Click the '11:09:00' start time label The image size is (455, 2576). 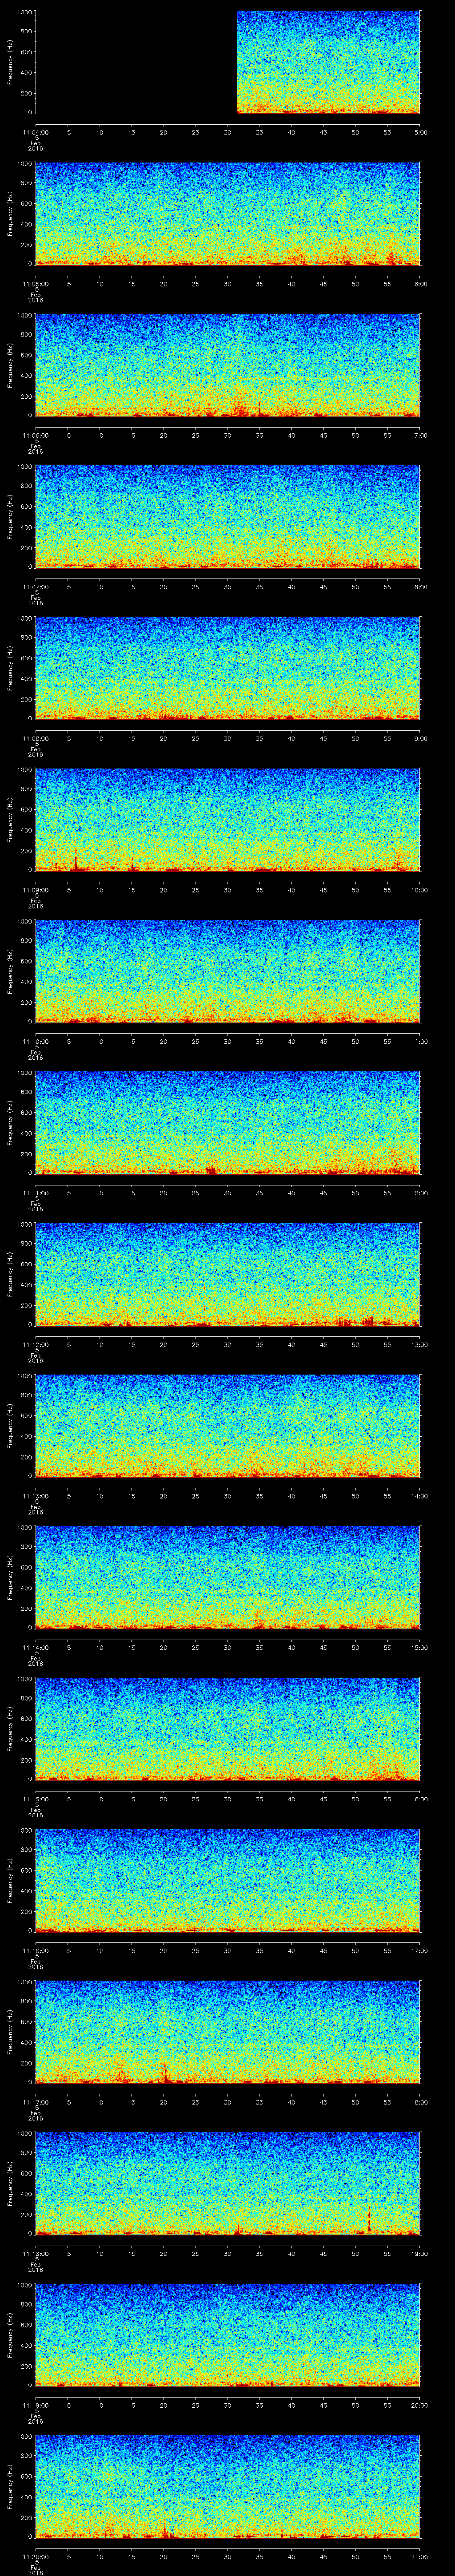36,890
